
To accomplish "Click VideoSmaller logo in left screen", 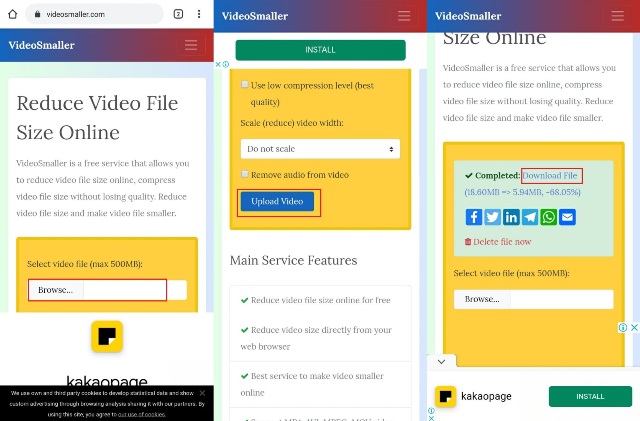I will coord(42,45).
